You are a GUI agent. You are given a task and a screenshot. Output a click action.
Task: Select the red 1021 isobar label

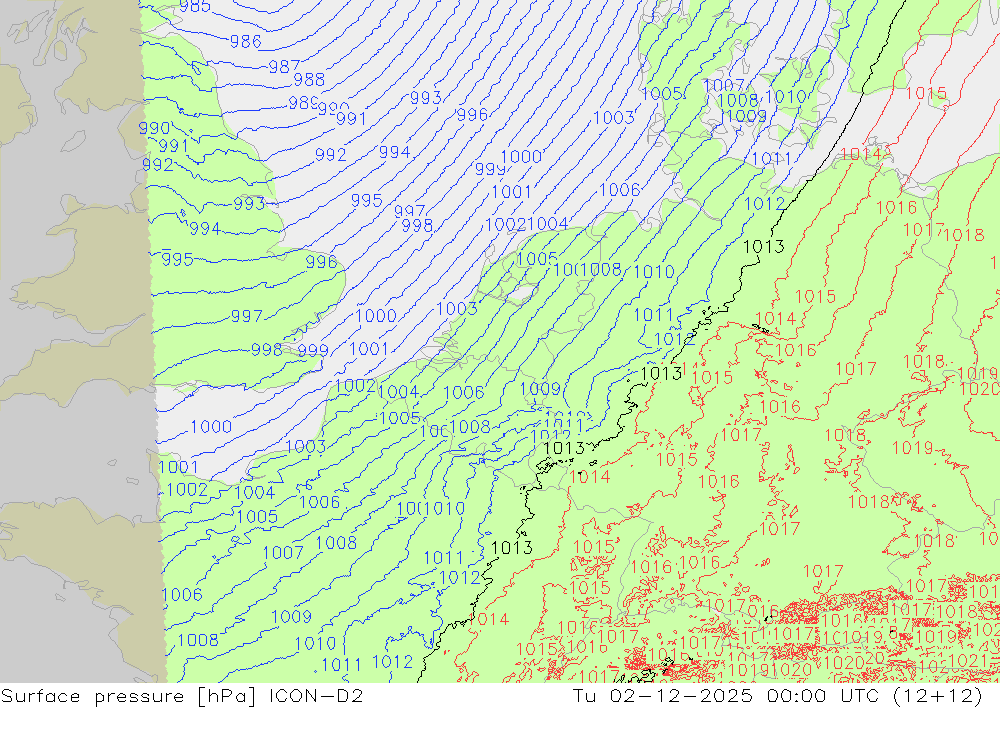969,661
